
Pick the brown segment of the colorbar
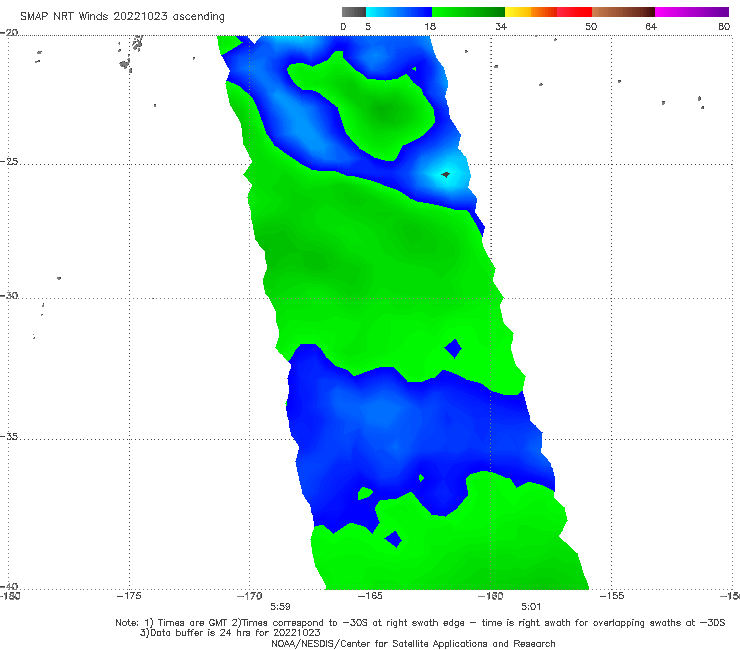coord(623,12)
